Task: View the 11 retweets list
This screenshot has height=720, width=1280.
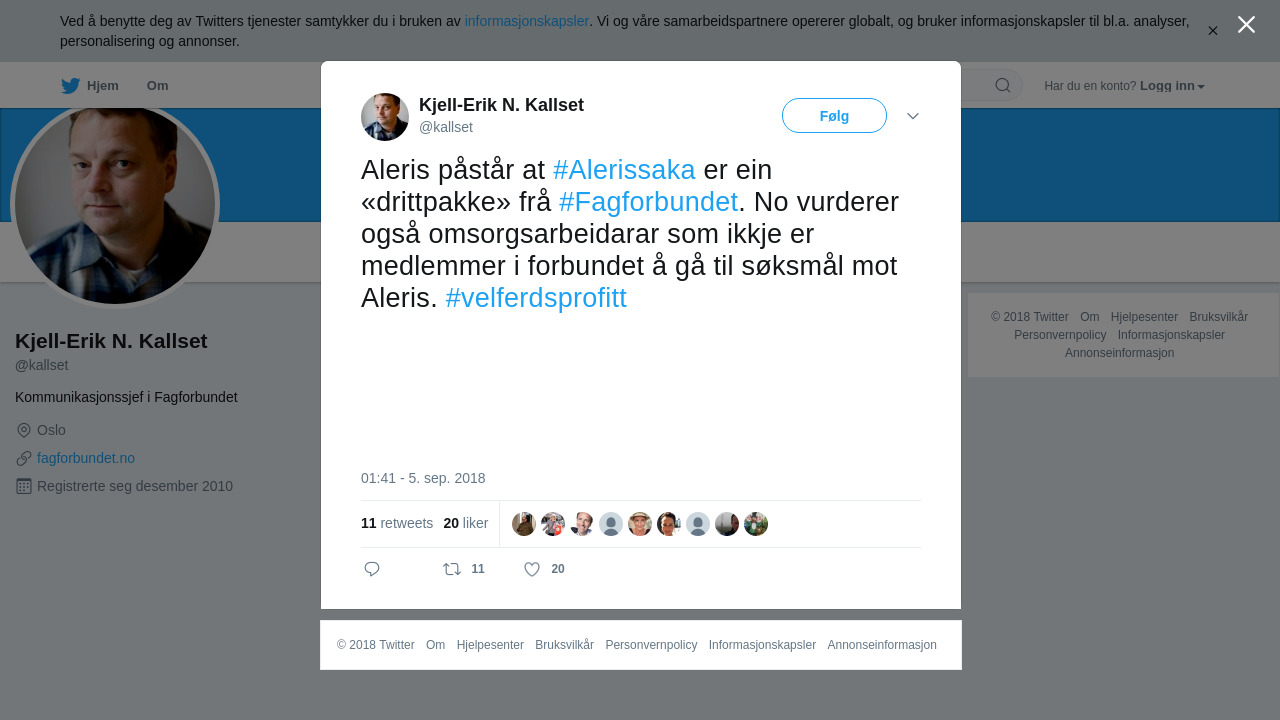Action: [397, 523]
